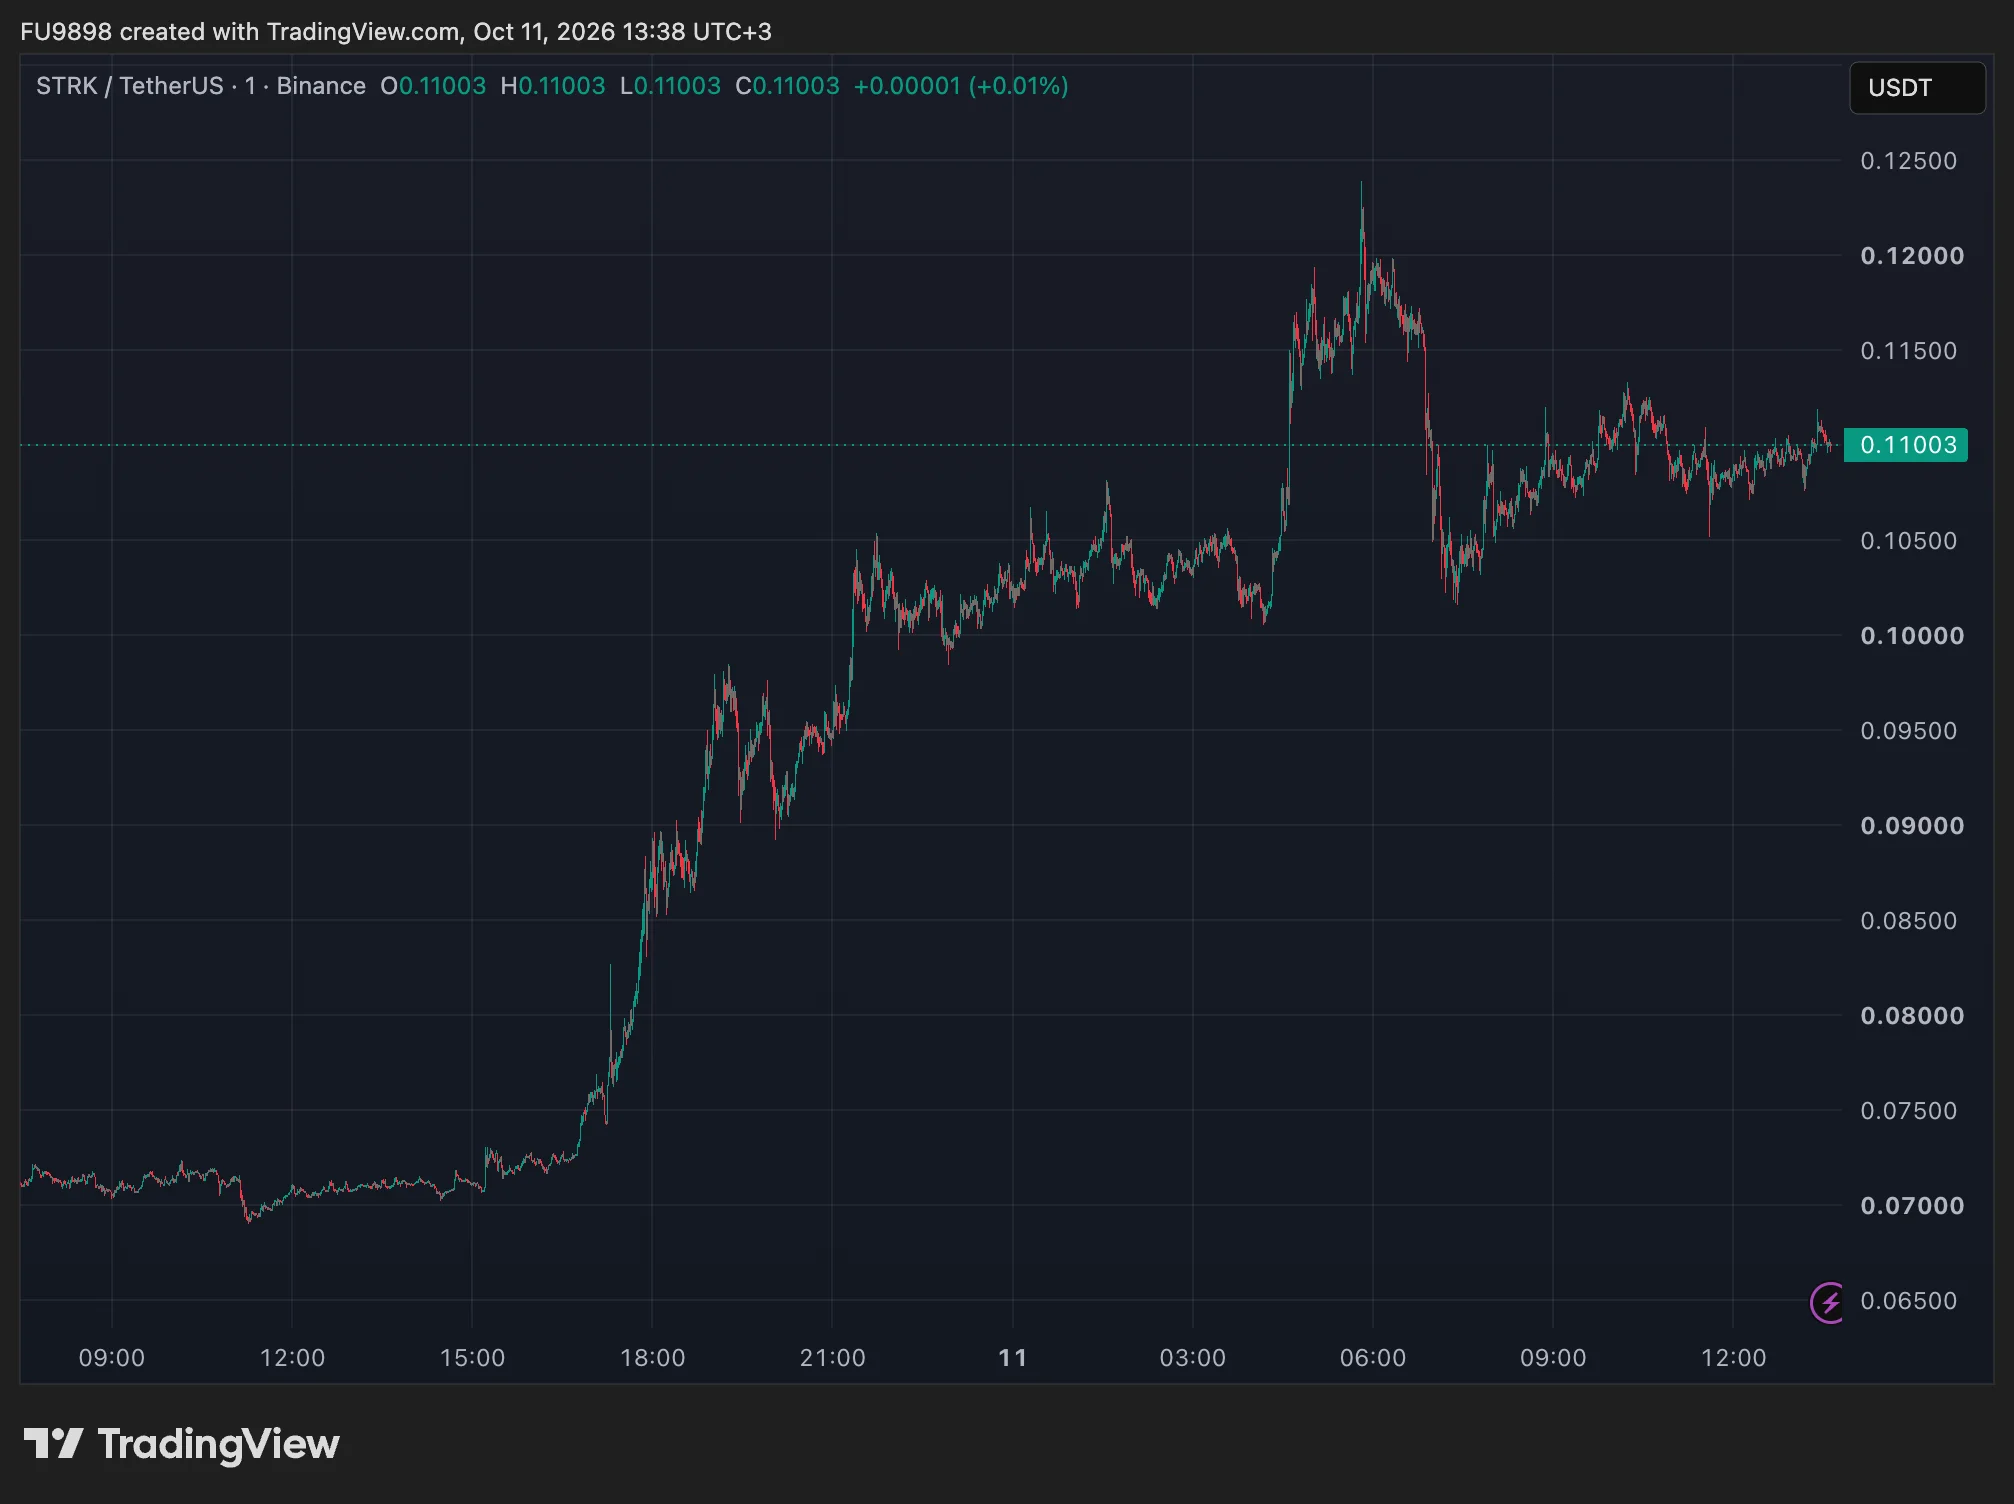The image size is (2014, 1504).
Task: Click the 0.09000 price axis label
Action: [1911, 826]
